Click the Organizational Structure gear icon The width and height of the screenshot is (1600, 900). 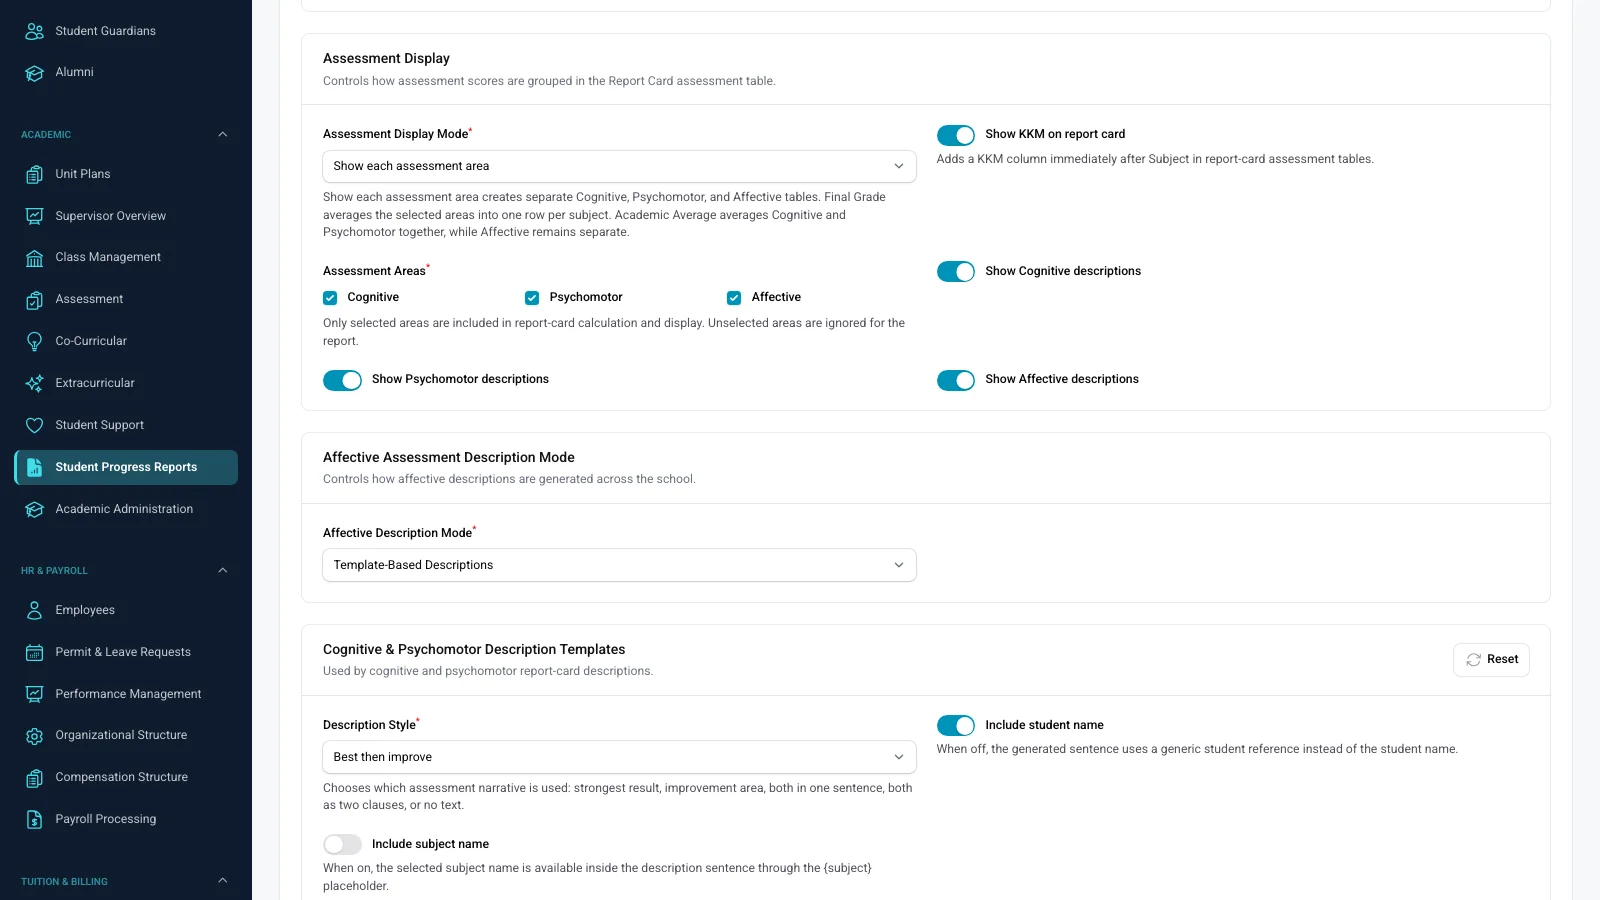point(34,736)
